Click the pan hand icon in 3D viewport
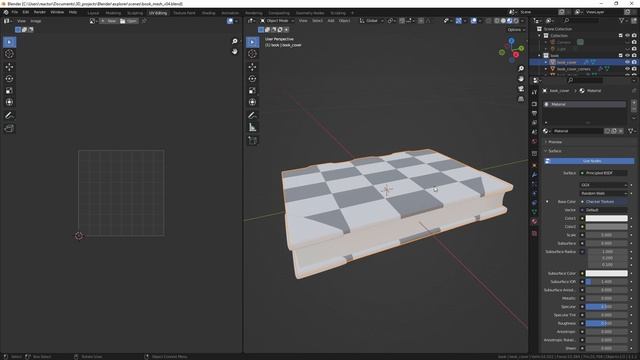This screenshot has height=360, width=640. (x=521, y=79)
